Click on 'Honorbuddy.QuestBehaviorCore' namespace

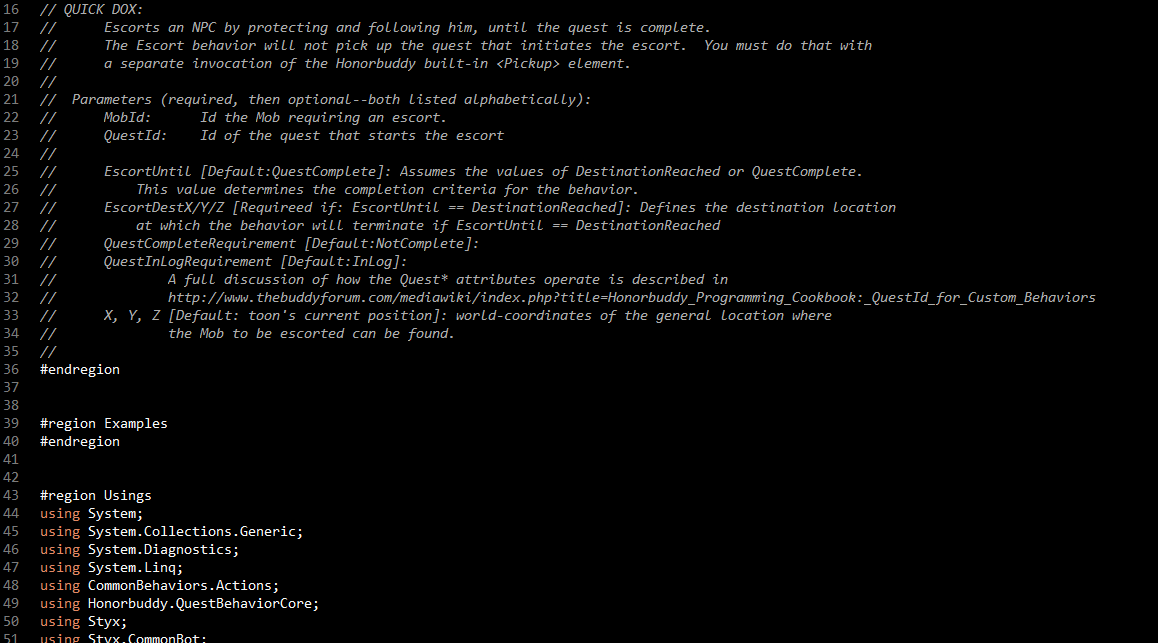click(199, 604)
